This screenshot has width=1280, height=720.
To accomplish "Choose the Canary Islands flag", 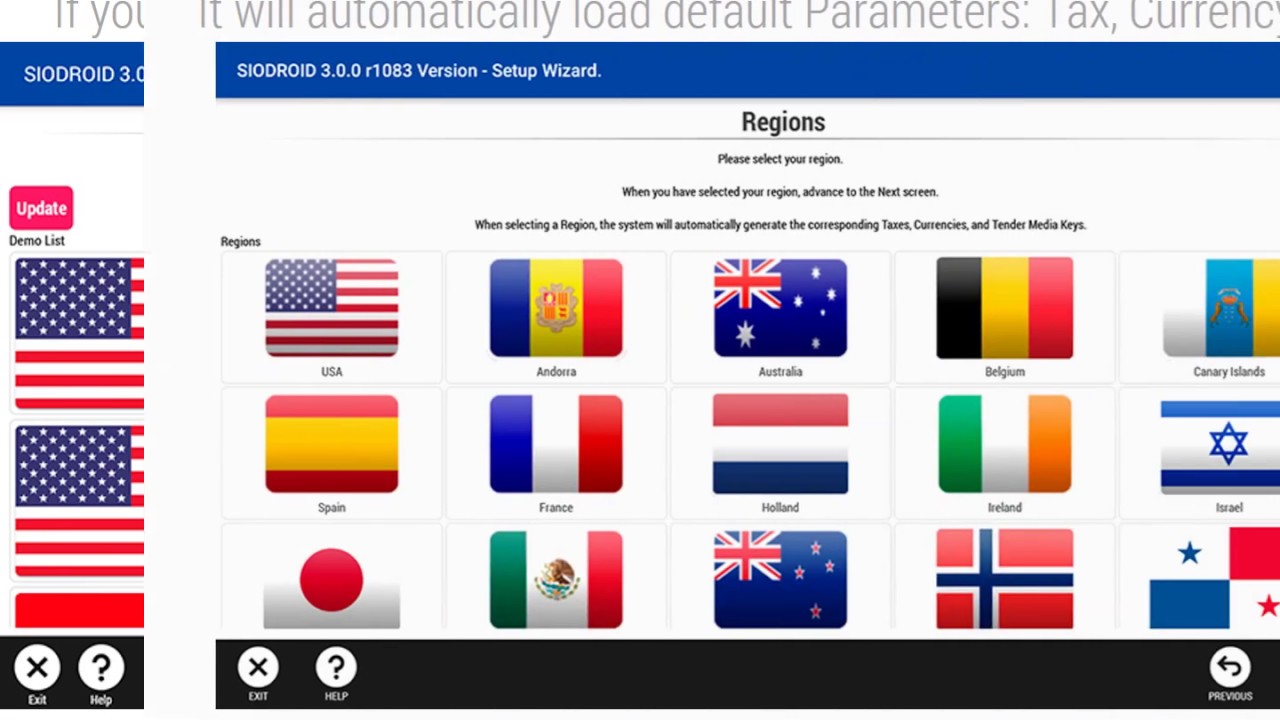I will (x=1221, y=307).
